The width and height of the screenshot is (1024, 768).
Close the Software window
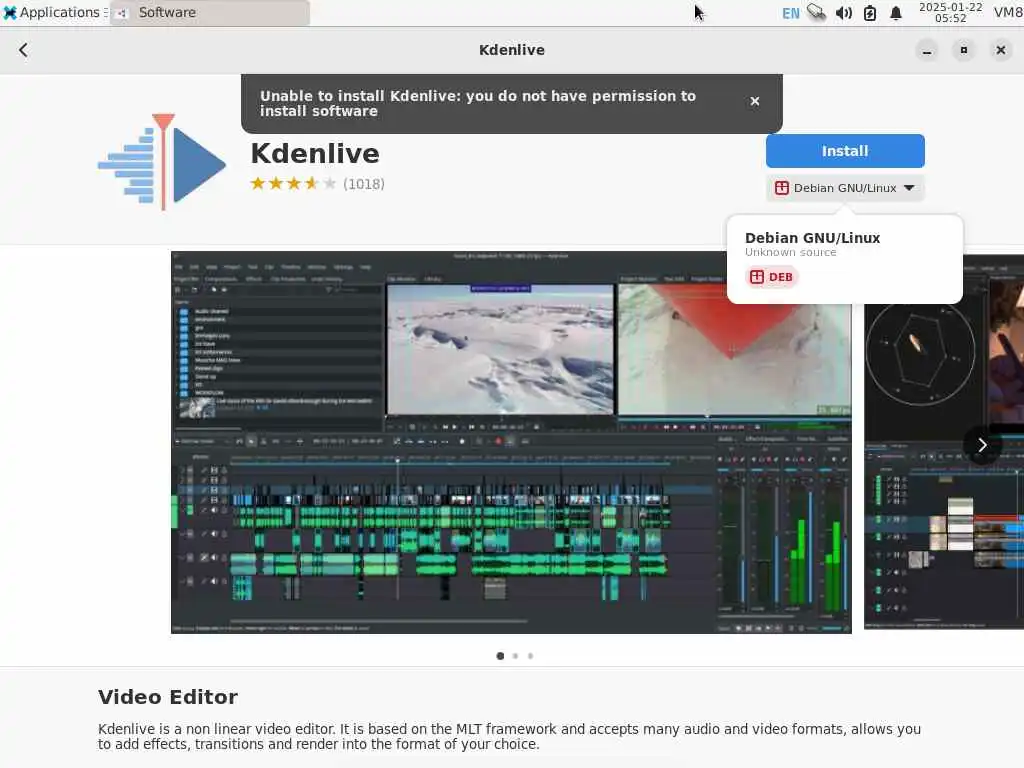click(1000, 50)
